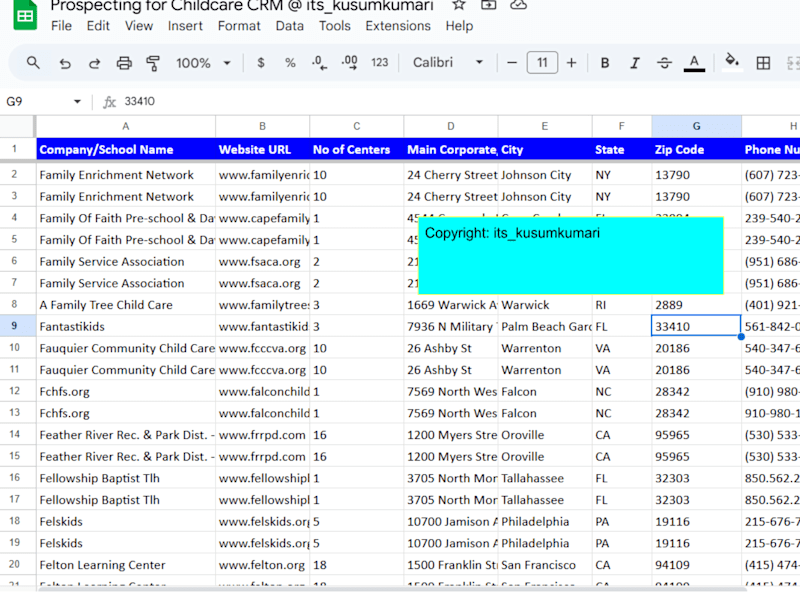Open the 123 number formats menu
Image resolution: width=800 pixels, height=600 pixels.
pyautogui.click(x=380, y=63)
